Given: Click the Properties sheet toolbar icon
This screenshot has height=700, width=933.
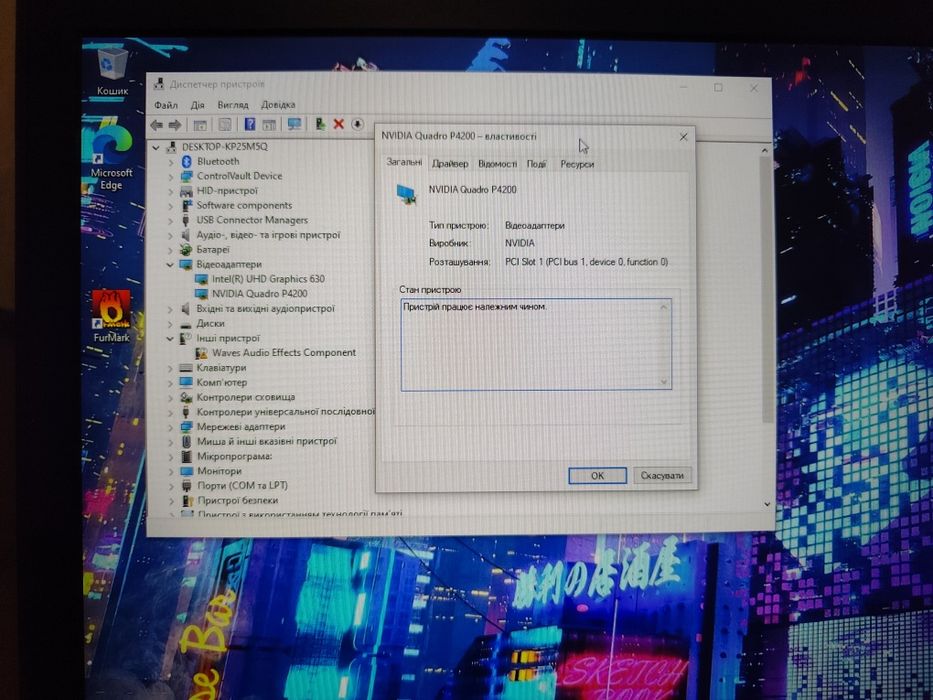Looking at the screenshot, I should click(225, 124).
